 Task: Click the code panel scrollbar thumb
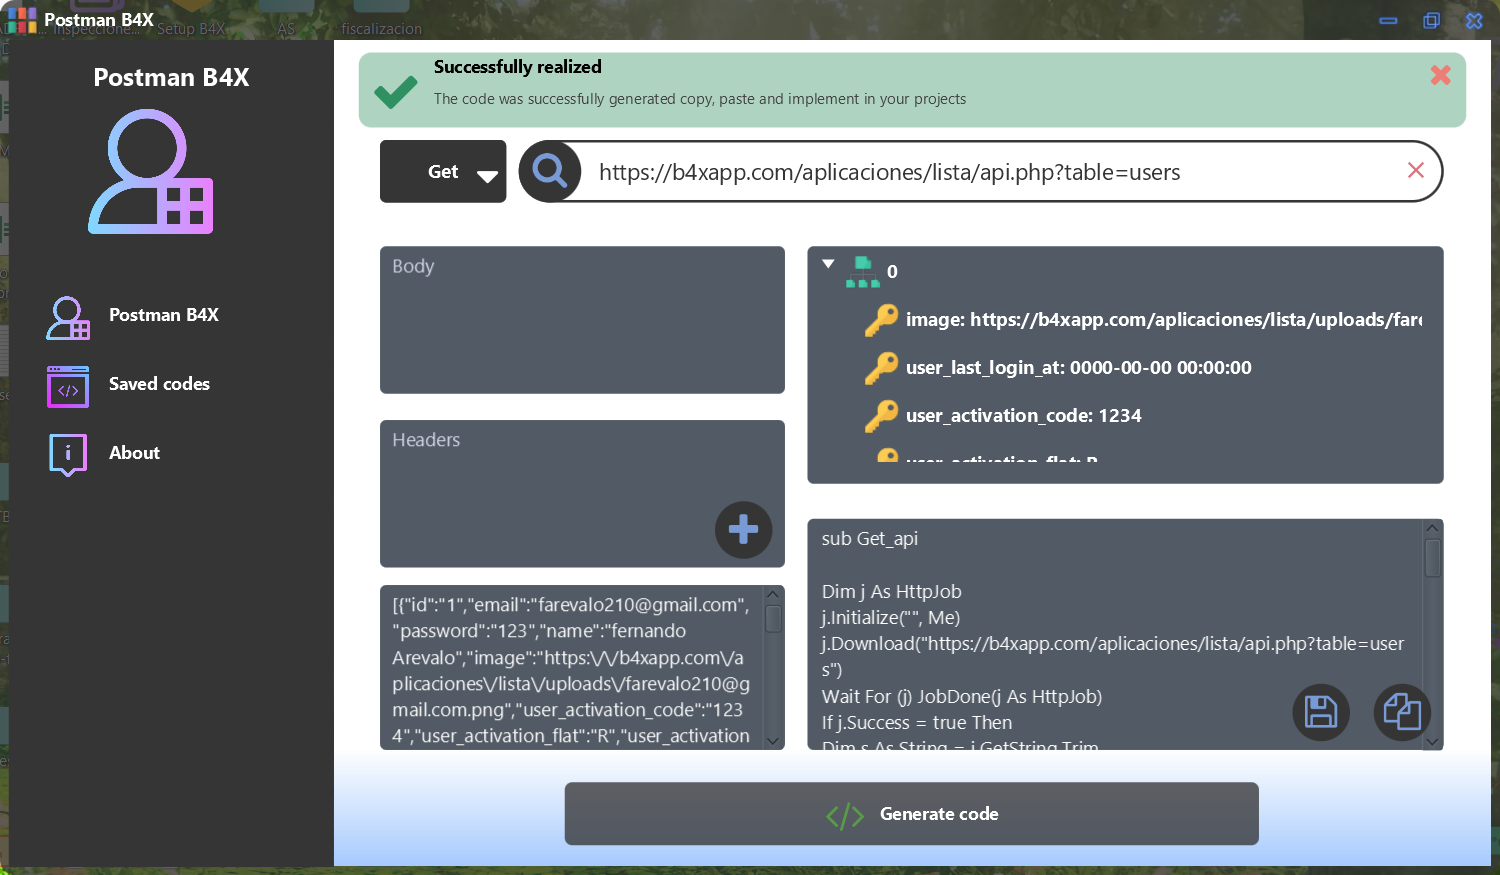point(1432,558)
